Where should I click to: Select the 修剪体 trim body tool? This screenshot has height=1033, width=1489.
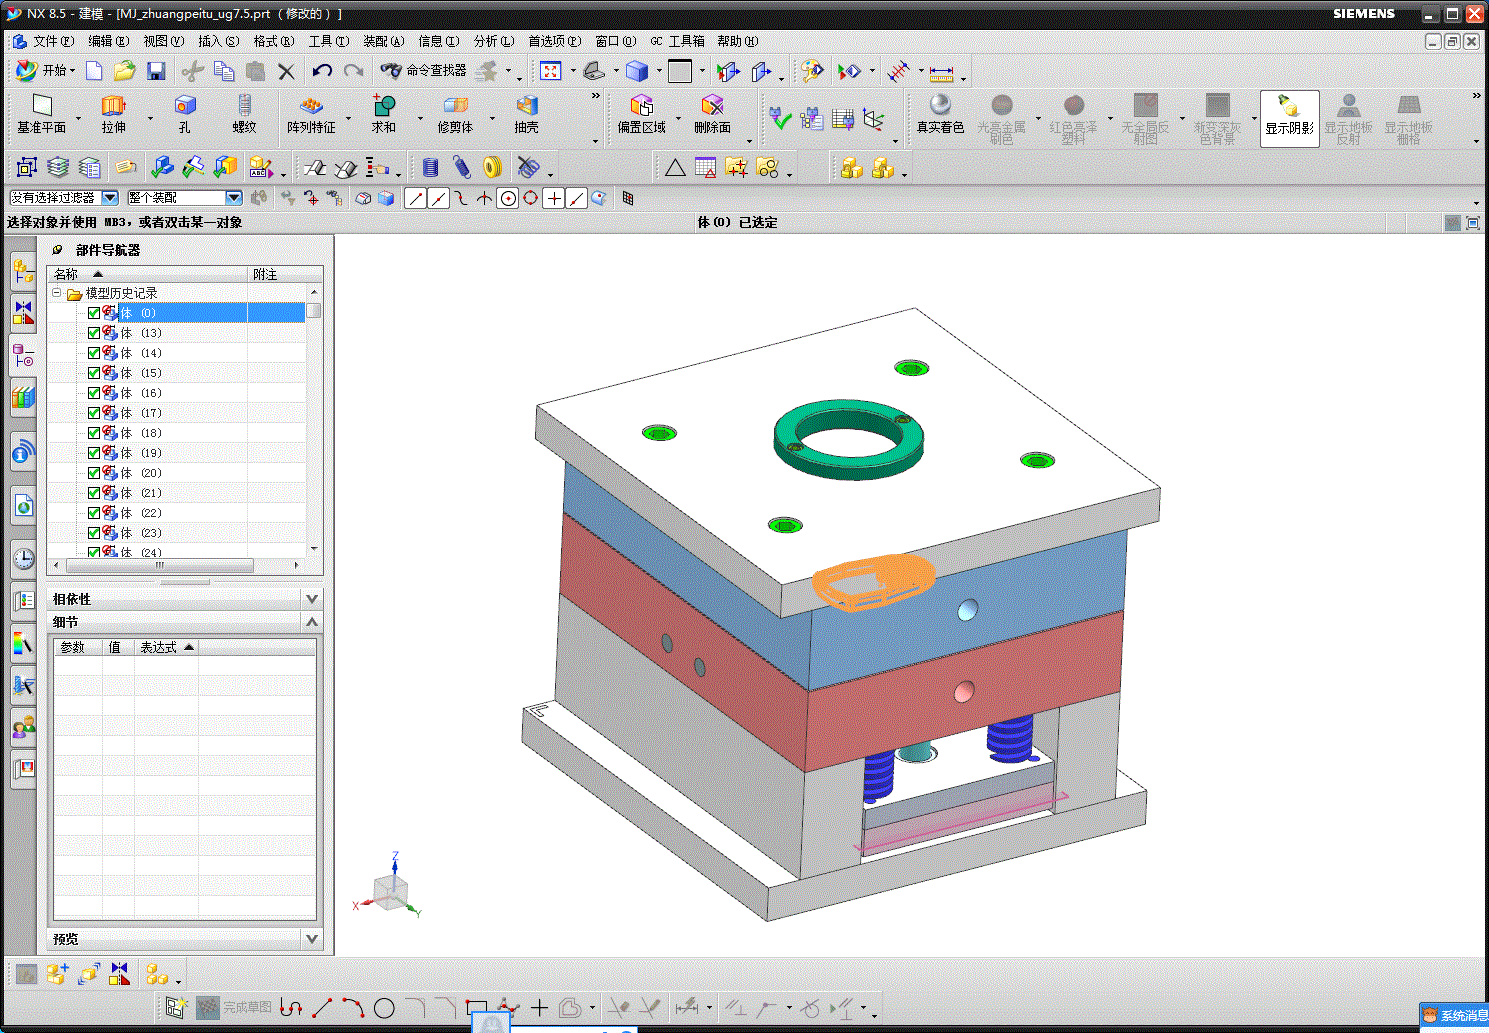pyautogui.click(x=455, y=114)
